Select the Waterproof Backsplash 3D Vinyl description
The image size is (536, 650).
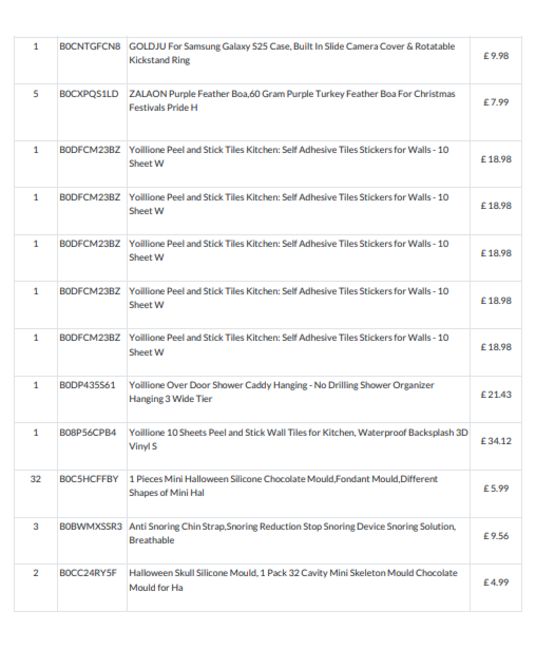point(298,439)
